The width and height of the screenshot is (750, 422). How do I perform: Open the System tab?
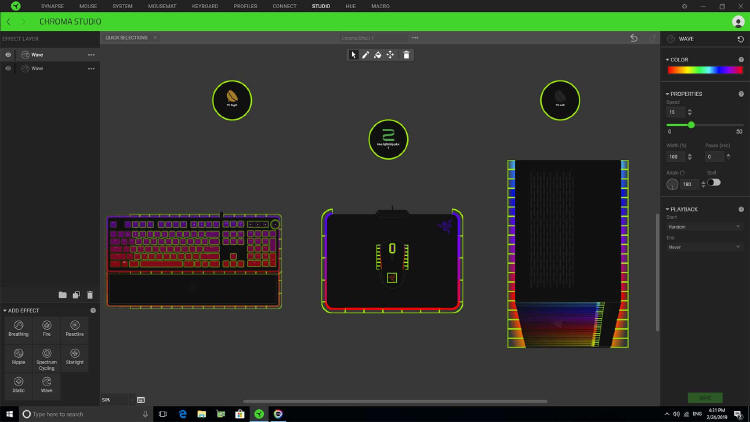[122, 6]
